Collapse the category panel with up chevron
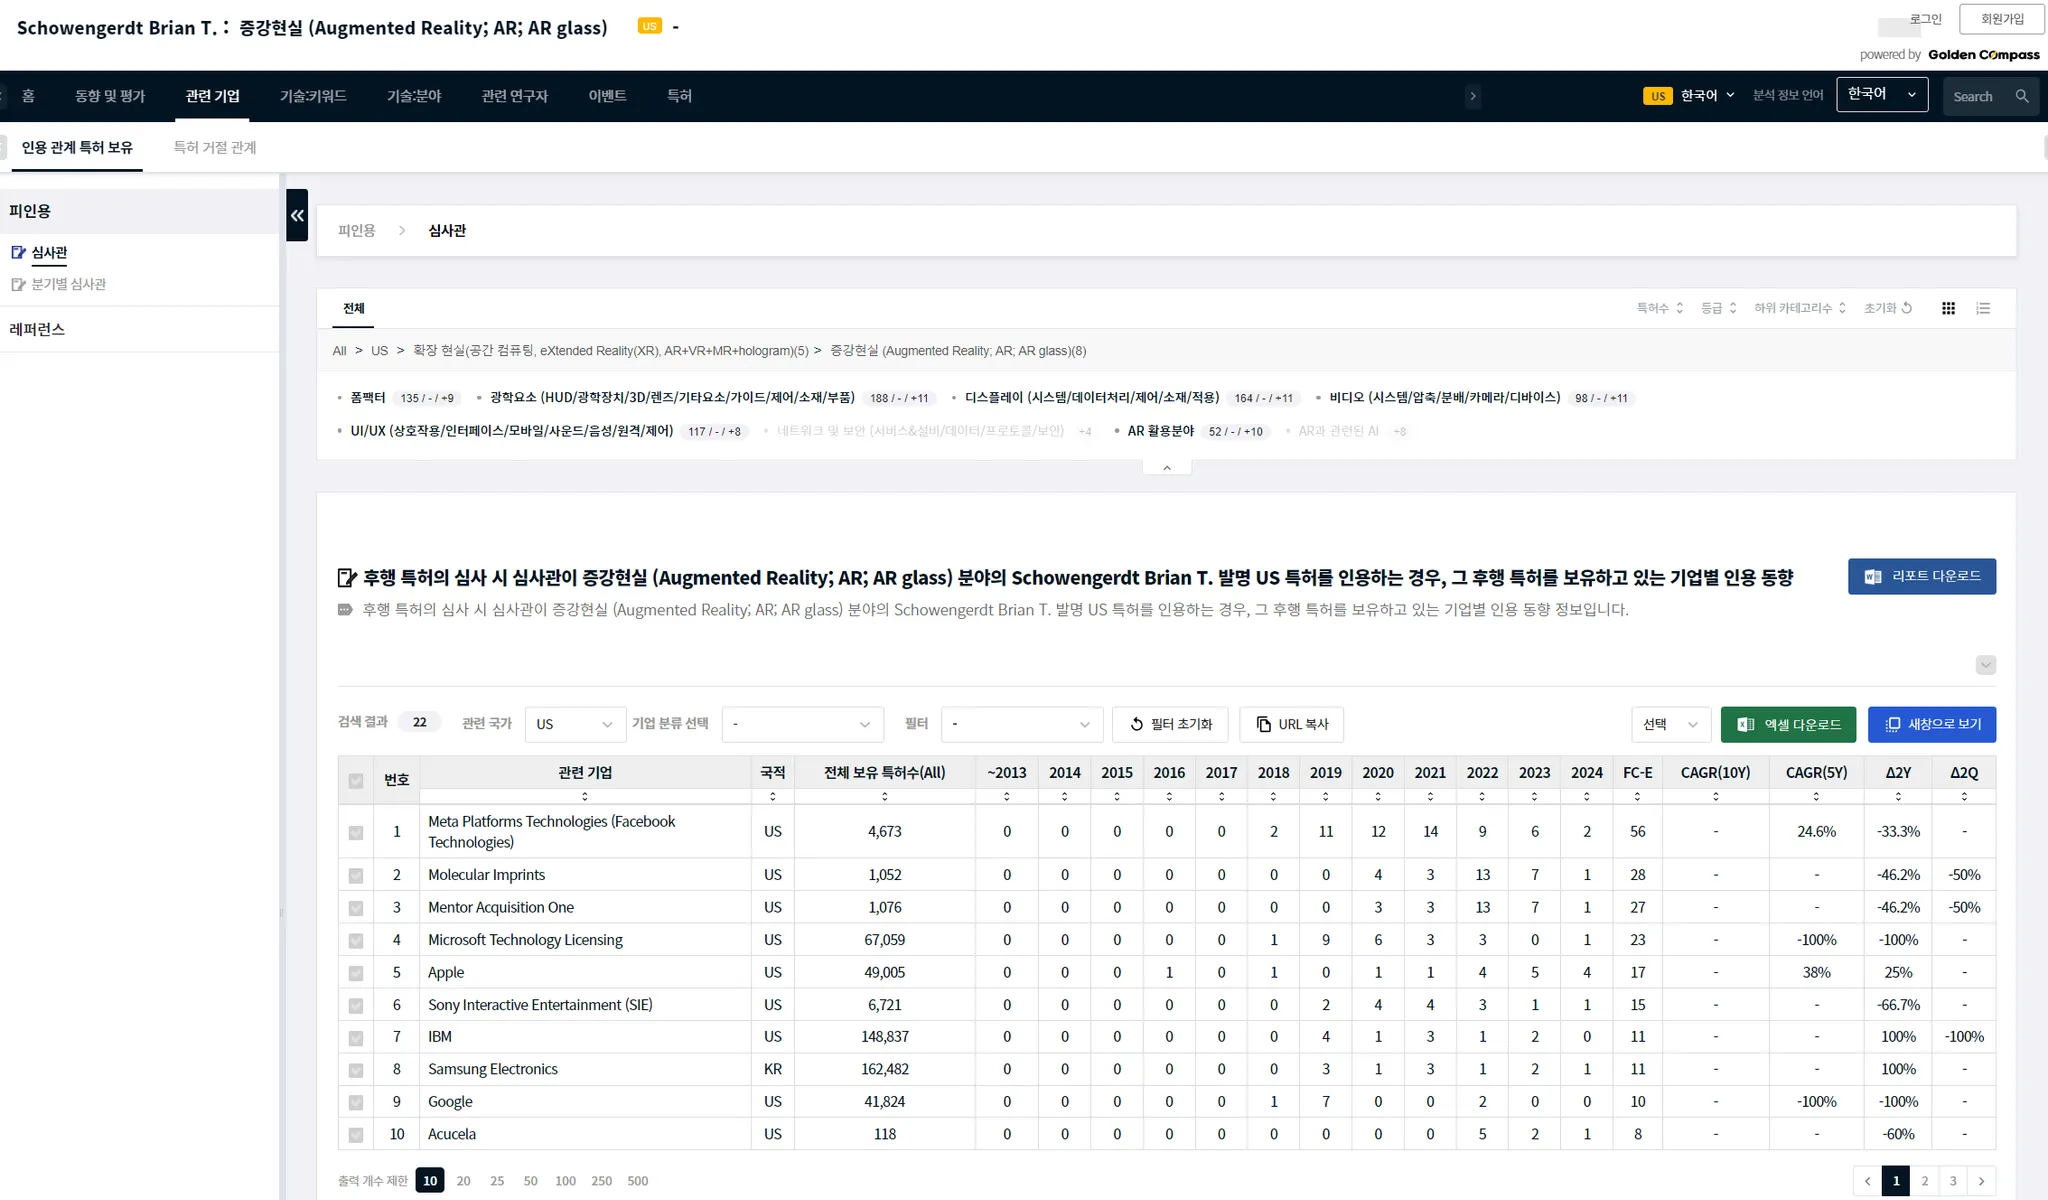 pyautogui.click(x=1166, y=467)
